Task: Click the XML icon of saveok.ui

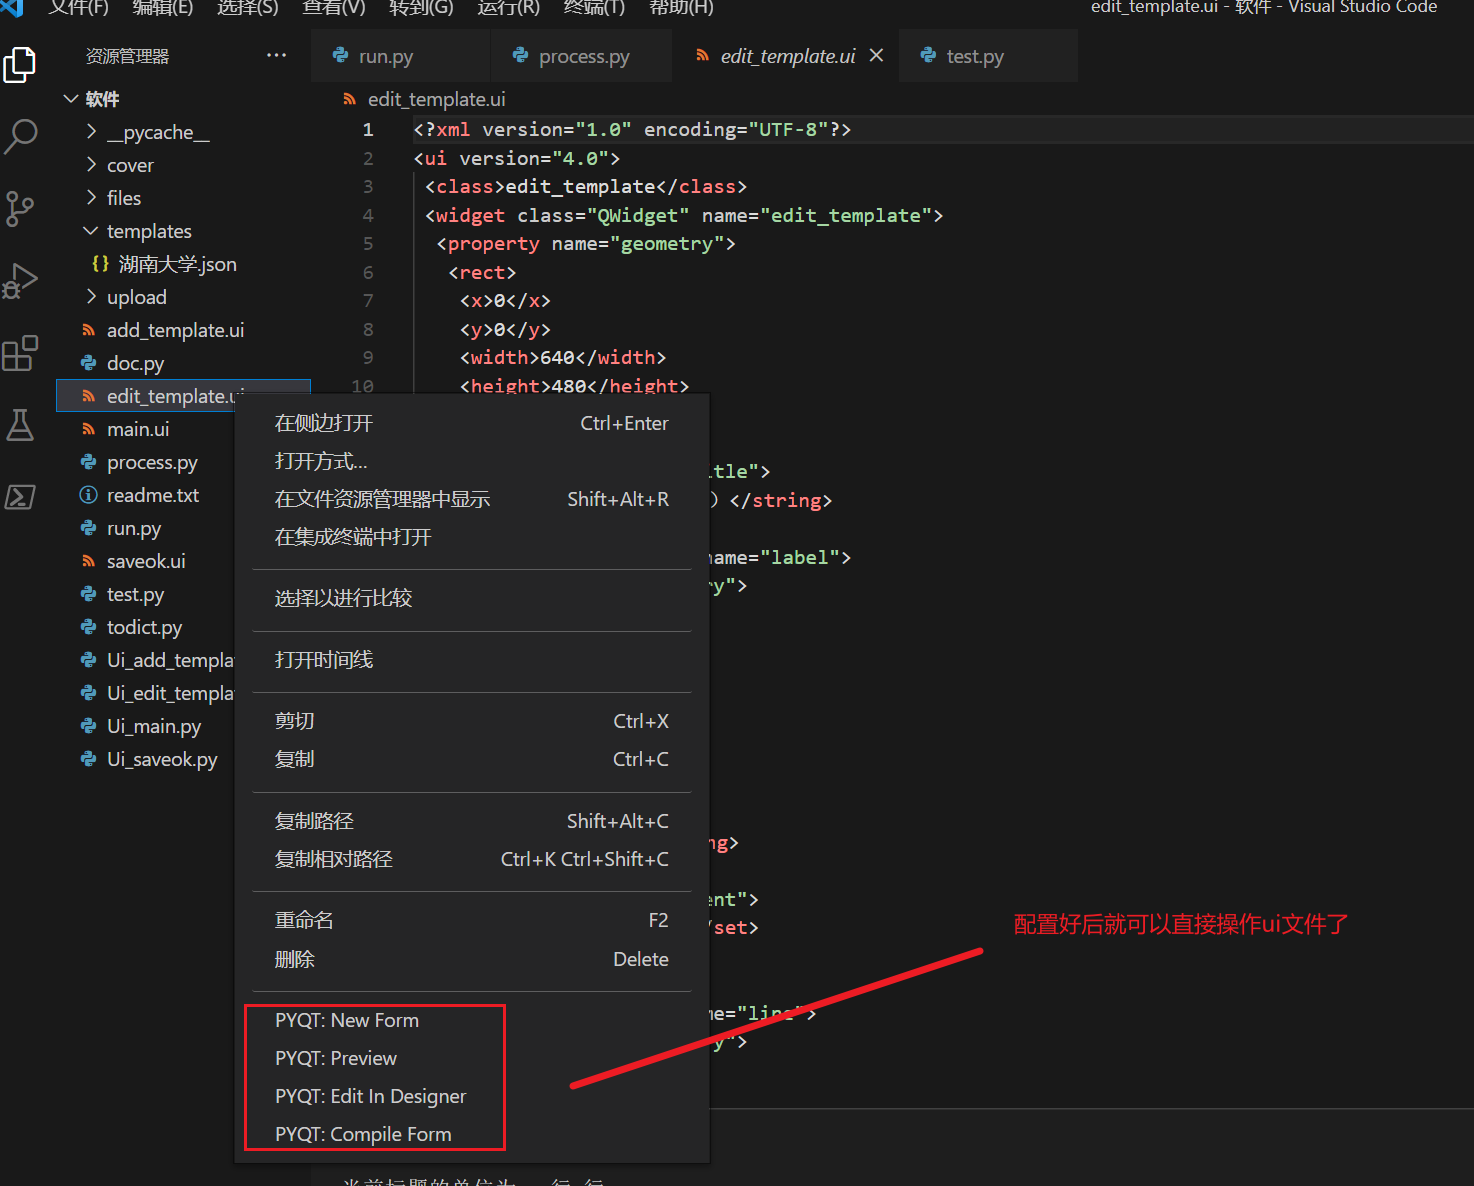Action: tap(89, 561)
